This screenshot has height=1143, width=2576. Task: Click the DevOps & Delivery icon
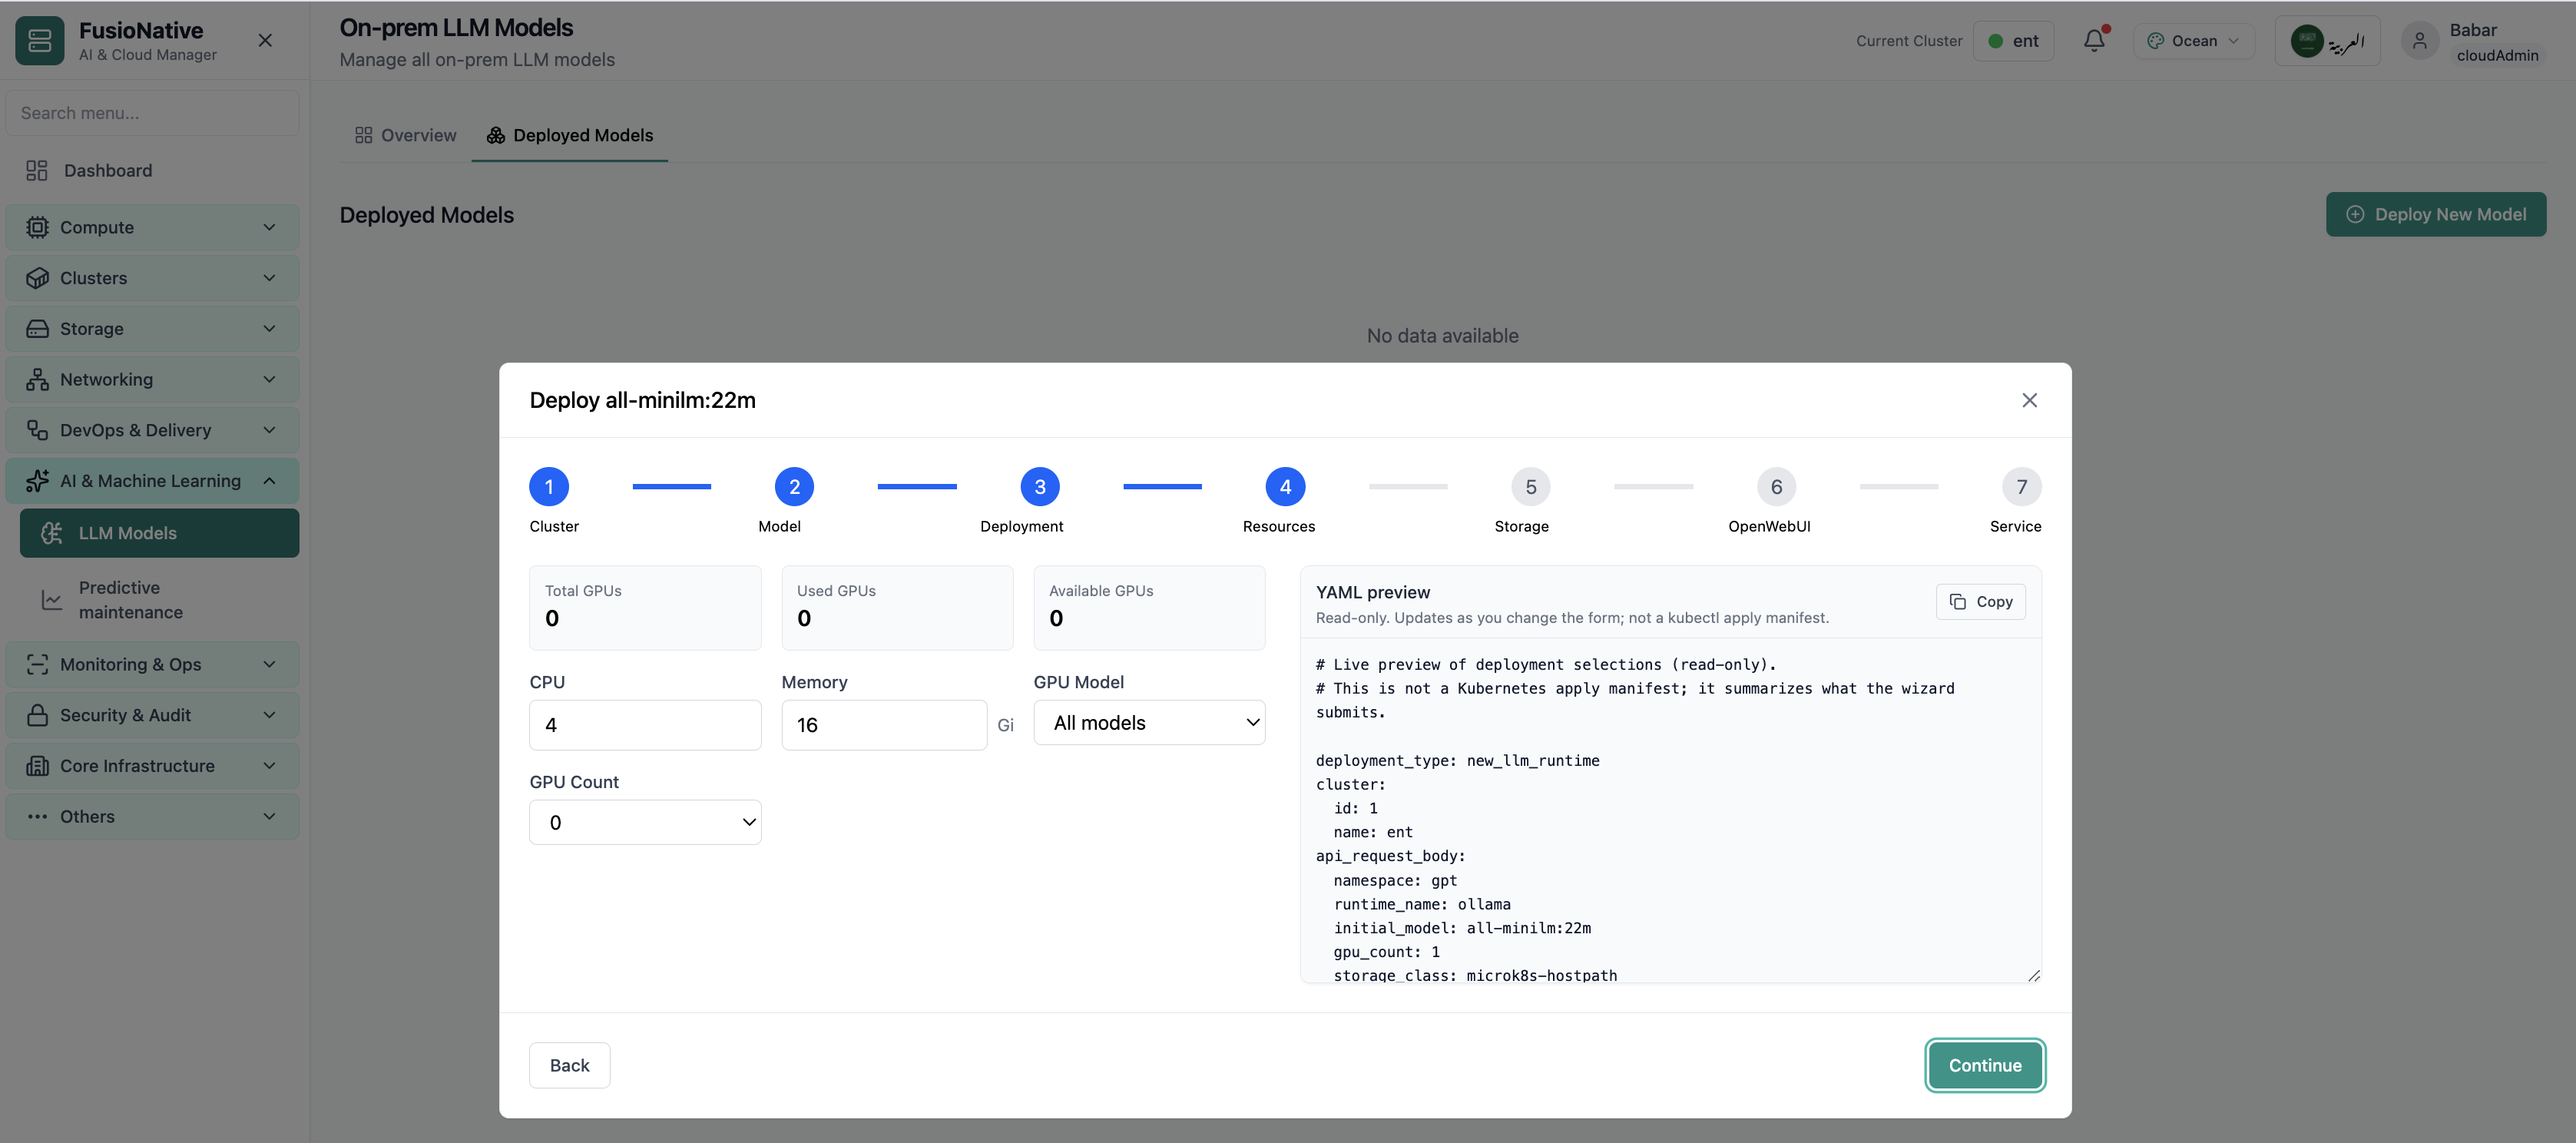[37, 430]
